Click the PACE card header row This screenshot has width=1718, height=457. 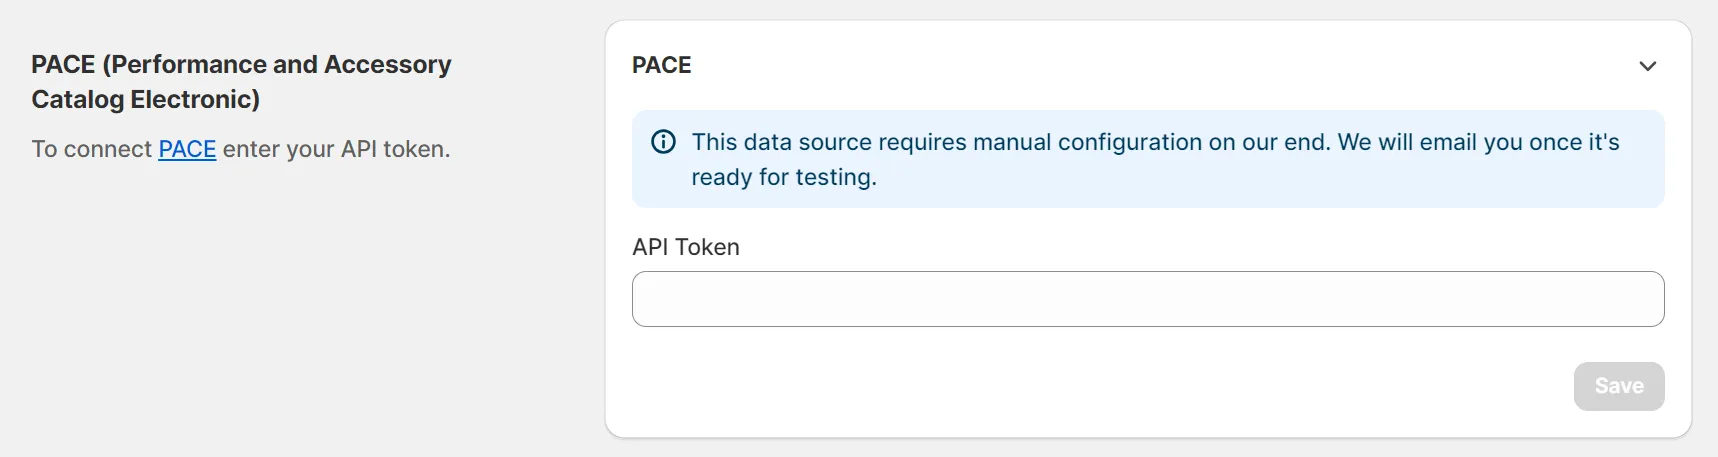click(x=1100, y=66)
